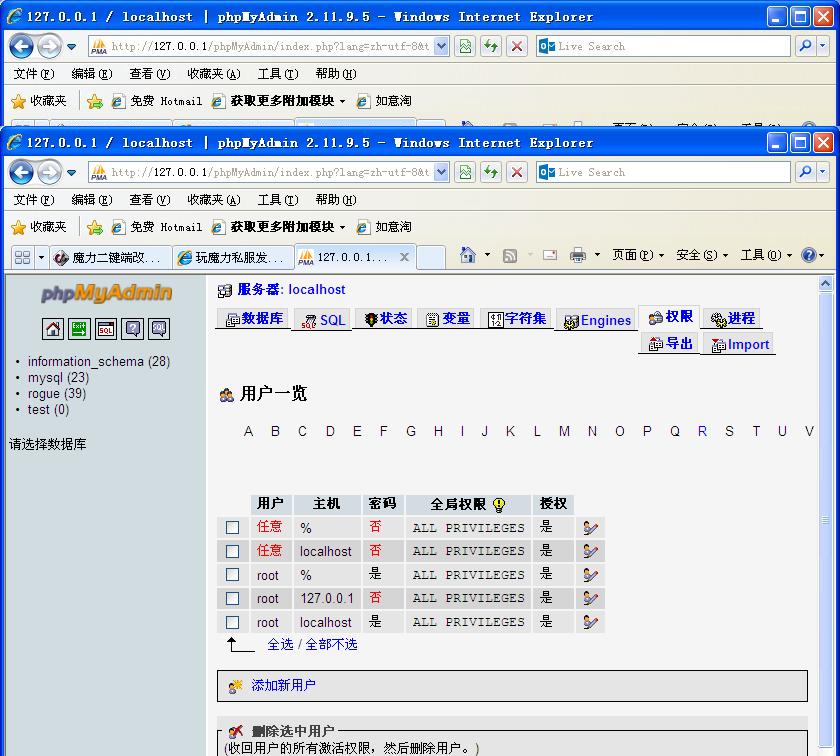Open the MySQL SQL documentation icon
The image size is (840, 756).
(159, 328)
